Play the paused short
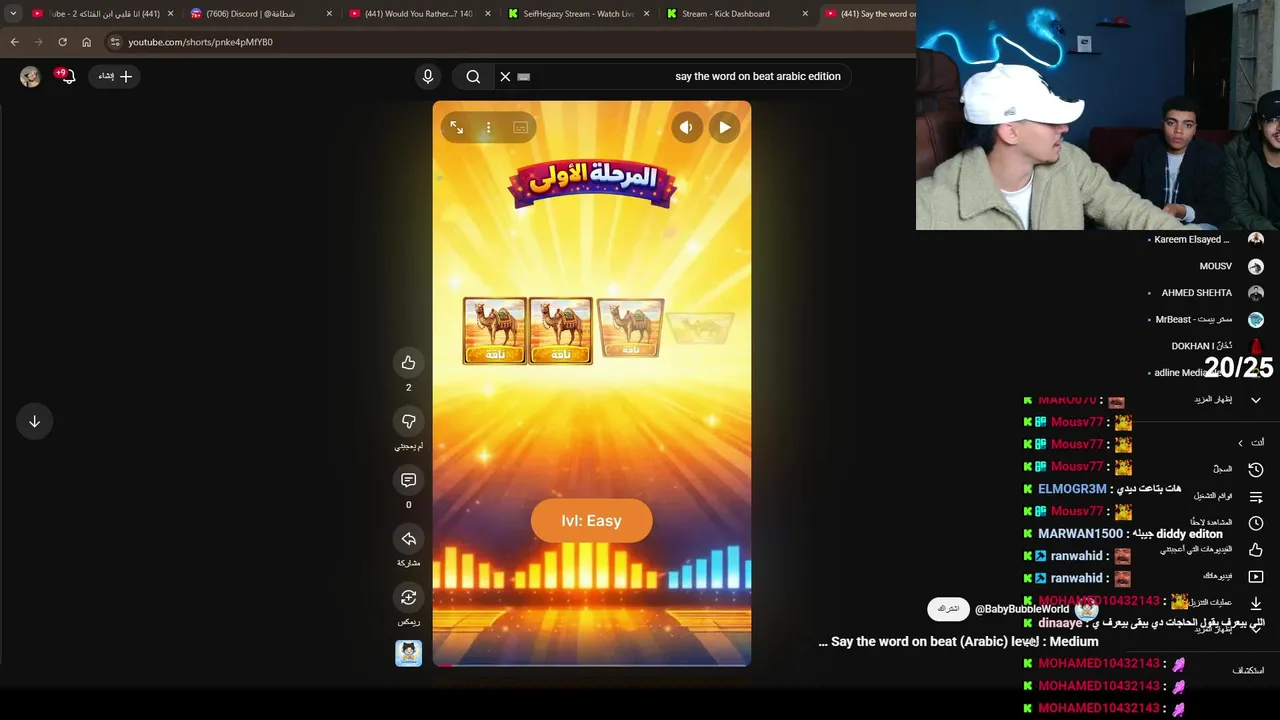The image size is (1280, 720). [x=724, y=127]
